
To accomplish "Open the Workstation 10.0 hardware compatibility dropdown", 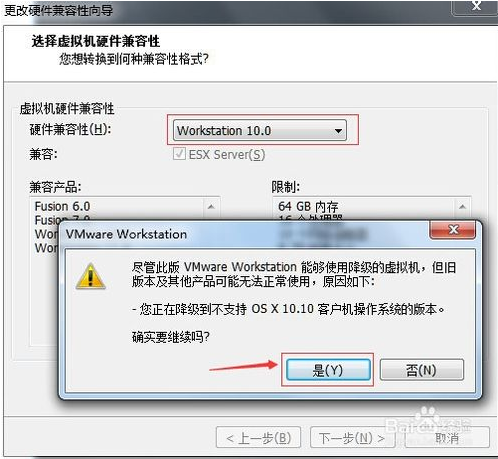I will [x=260, y=130].
